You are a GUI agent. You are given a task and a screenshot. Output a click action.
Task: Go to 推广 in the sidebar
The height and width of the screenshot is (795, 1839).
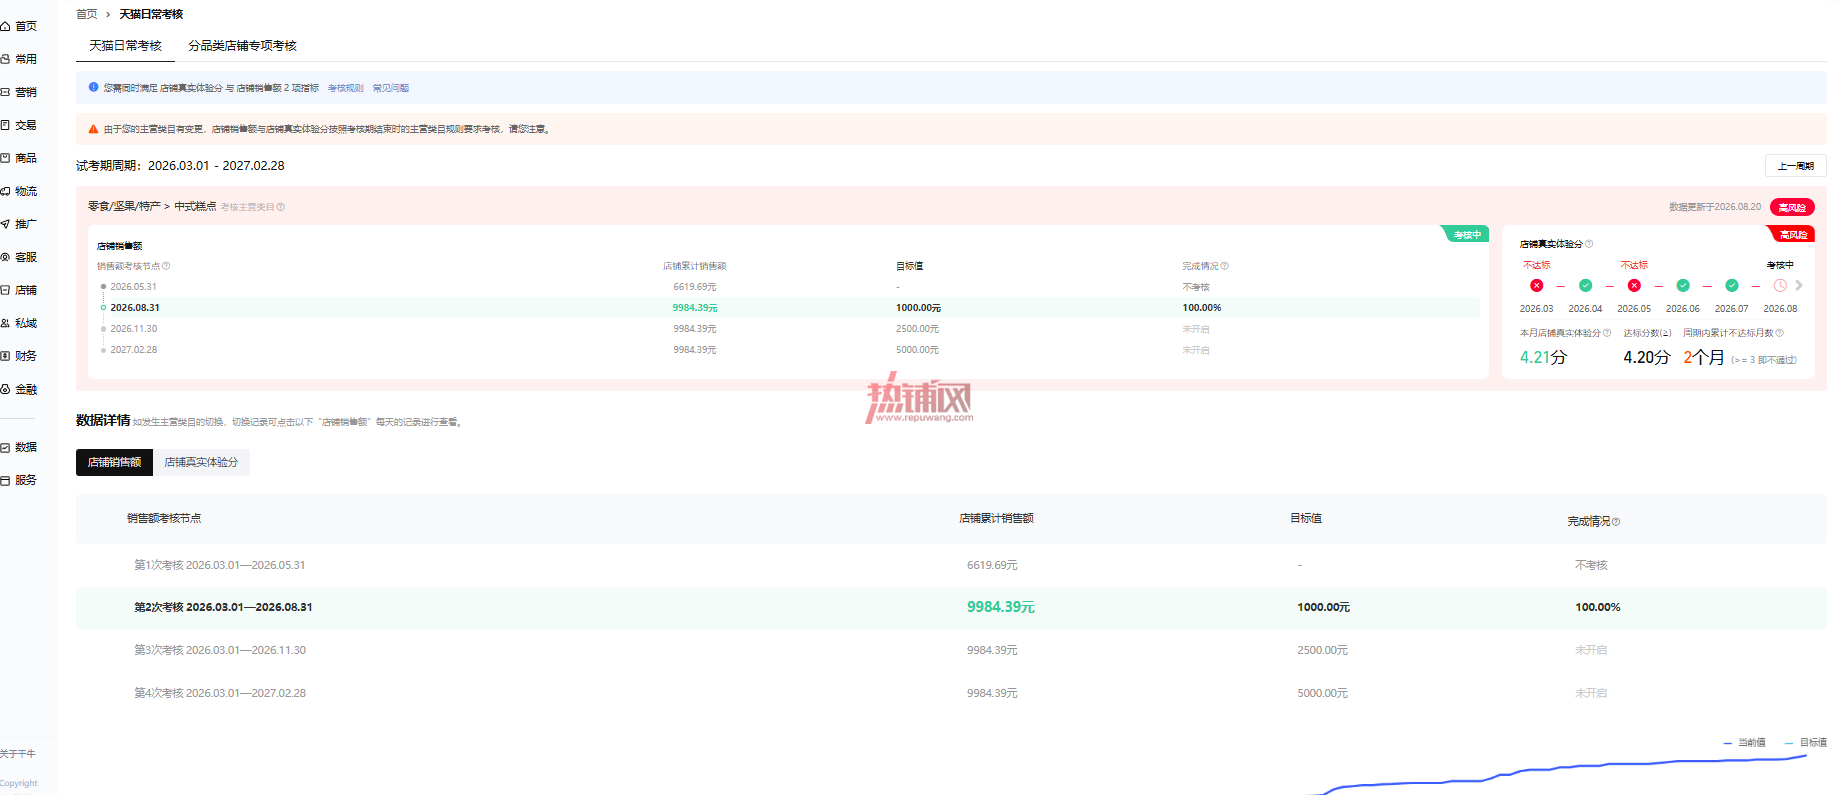tap(19, 224)
